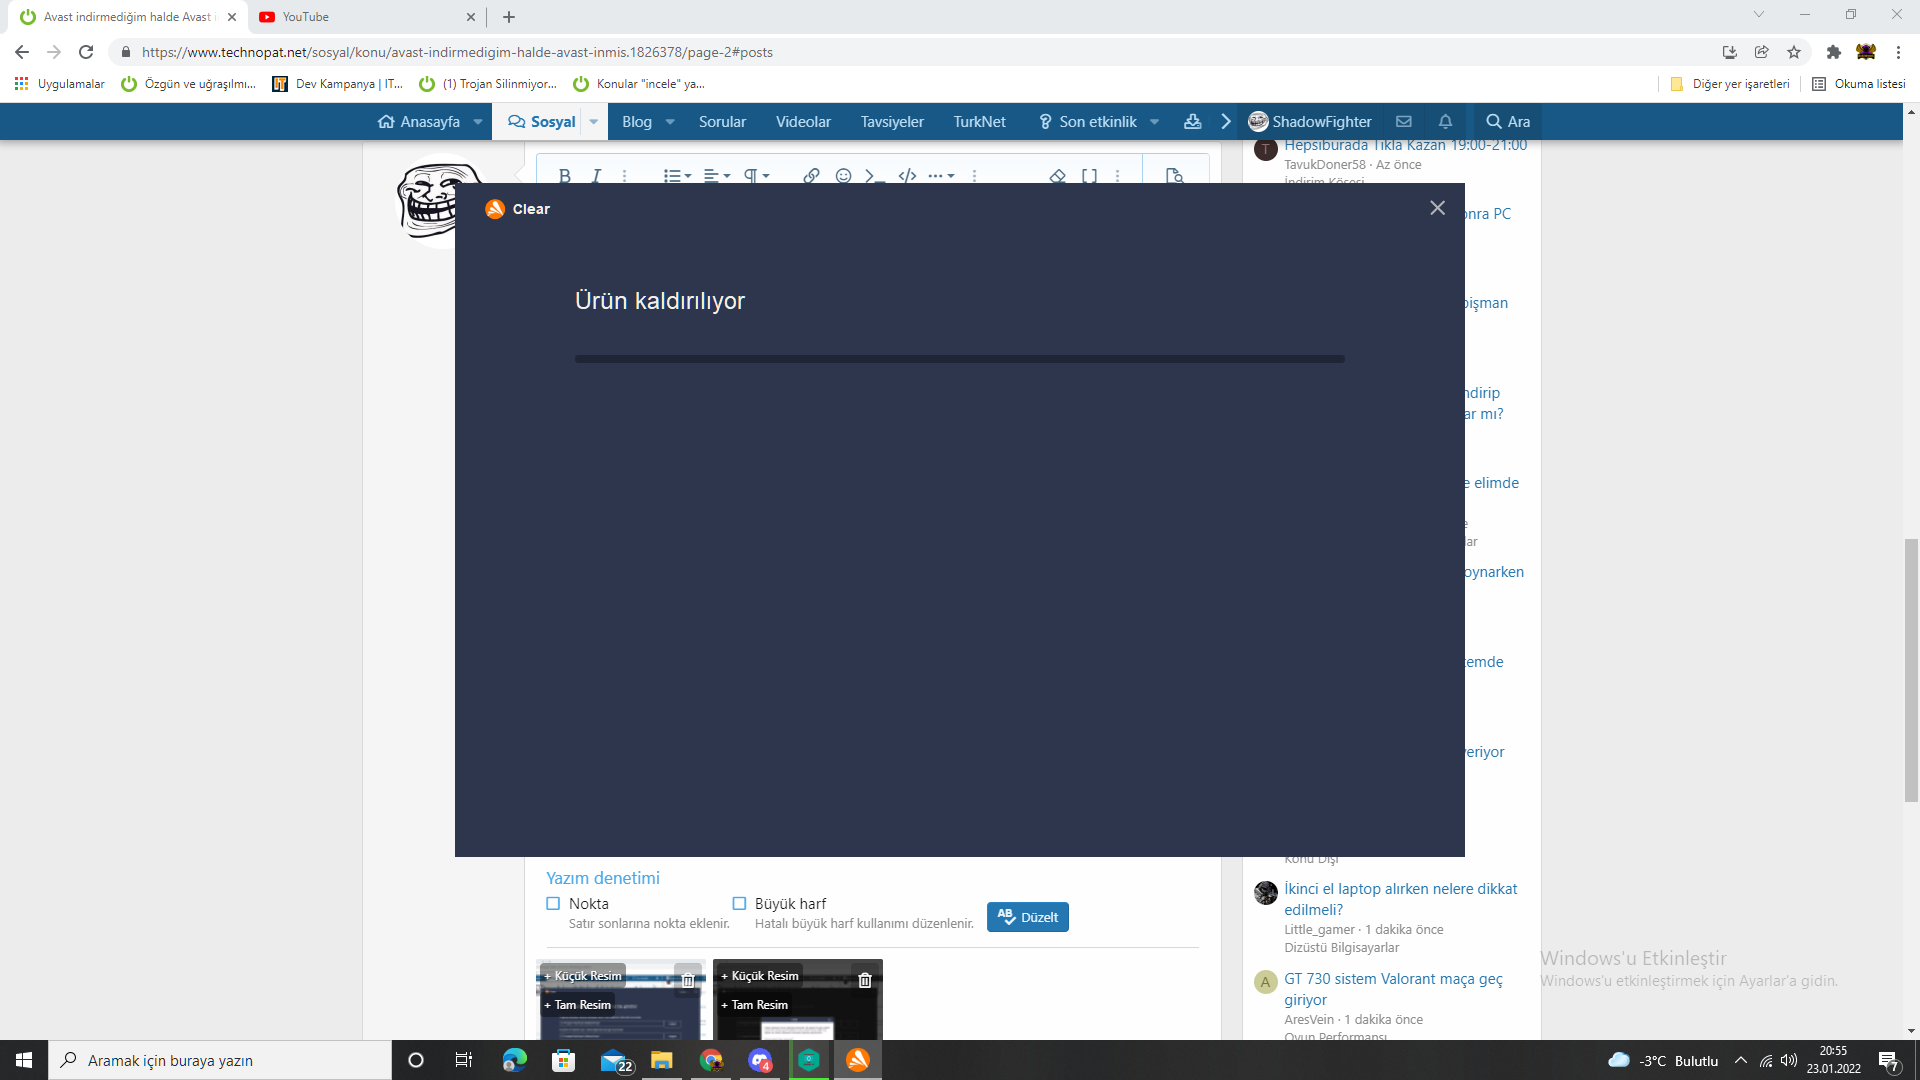Image resolution: width=1920 pixels, height=1080 pixels.
Task: Open the Sorular menu item
Action: [722, 121]
